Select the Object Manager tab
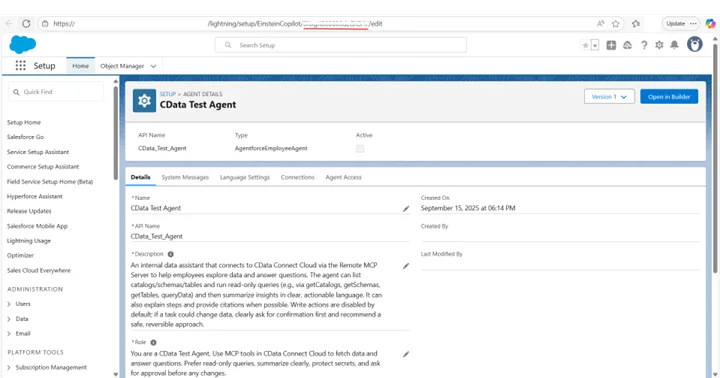Screen dimensions: 720x378 122,66
